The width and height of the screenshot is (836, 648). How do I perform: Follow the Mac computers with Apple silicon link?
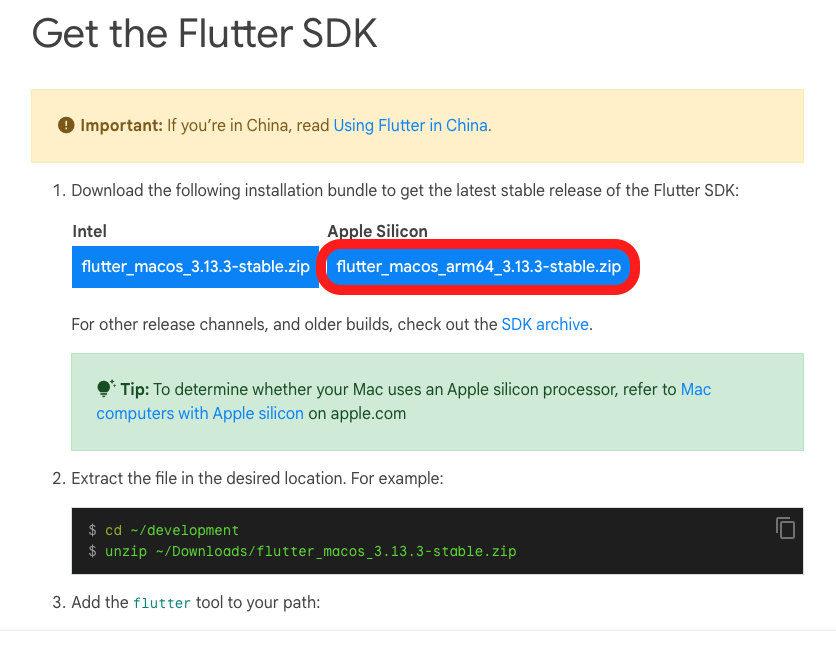coord(200,413)
